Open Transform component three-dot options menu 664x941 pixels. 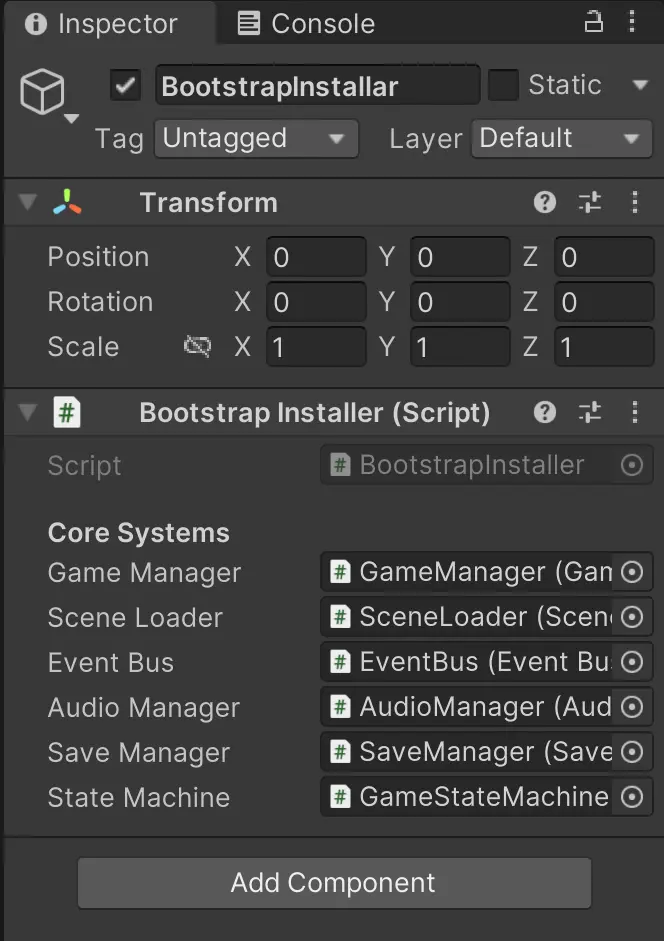(635, 202)
